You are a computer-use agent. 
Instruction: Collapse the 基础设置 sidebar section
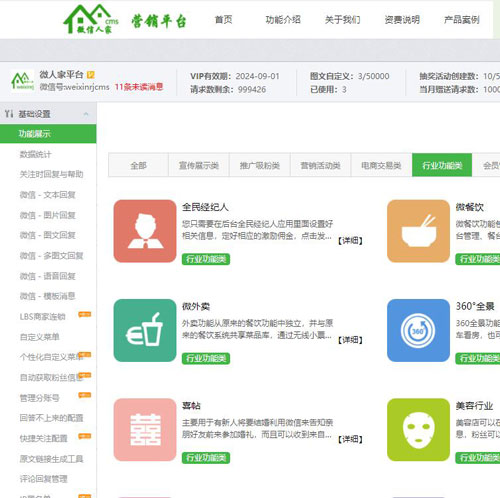coord(86,114)
